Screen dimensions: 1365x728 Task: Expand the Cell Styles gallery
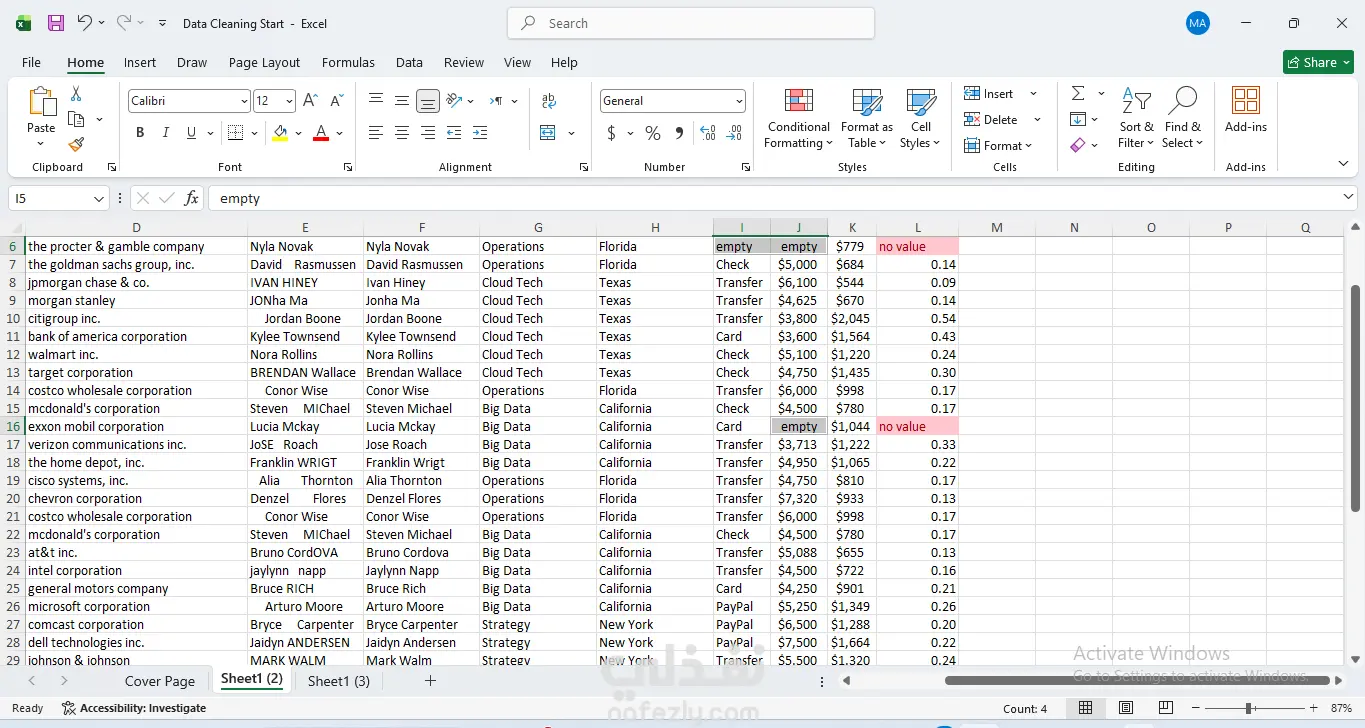[x=920, y=119]
